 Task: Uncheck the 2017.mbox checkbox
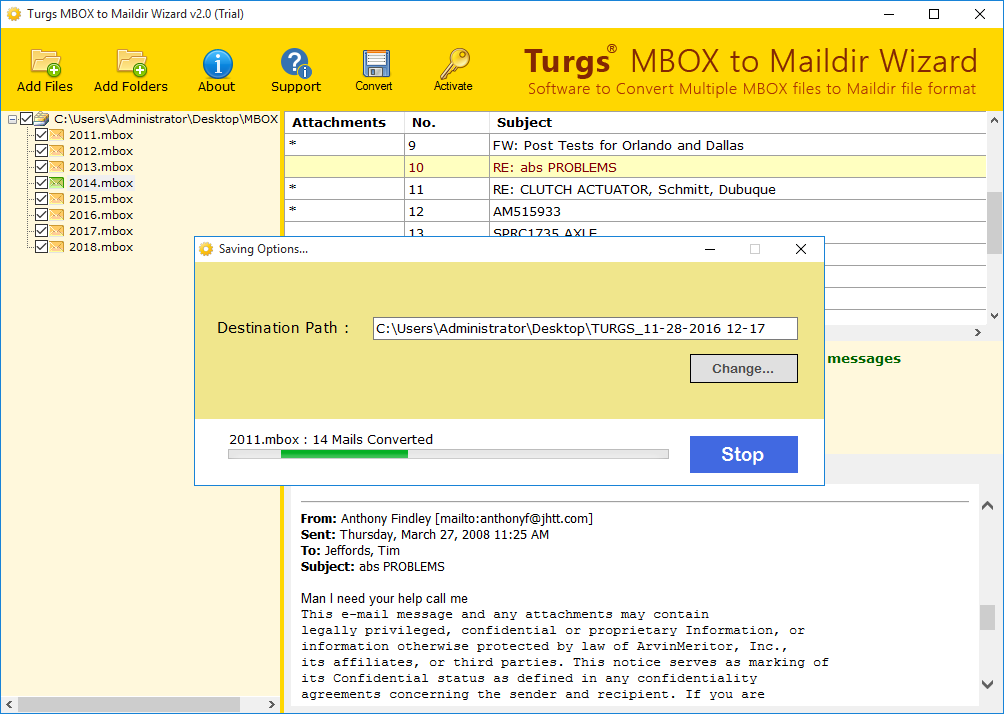pyautogui.click(x=42, y=231)
